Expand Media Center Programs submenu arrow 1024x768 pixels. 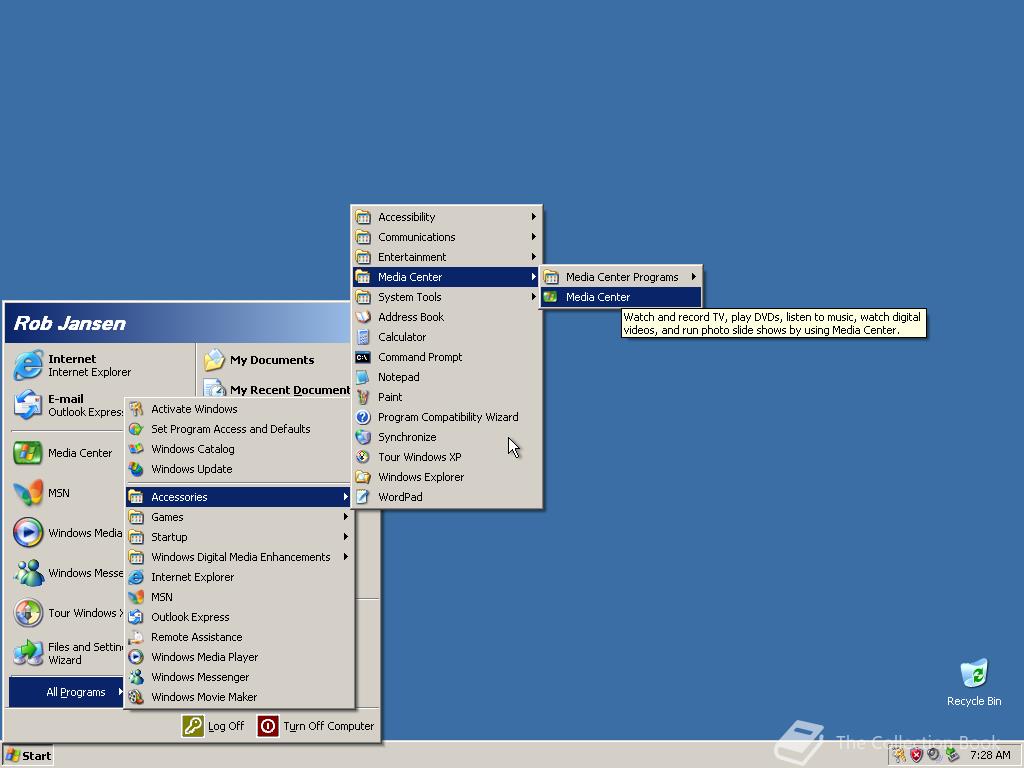[x=694, y=277]
